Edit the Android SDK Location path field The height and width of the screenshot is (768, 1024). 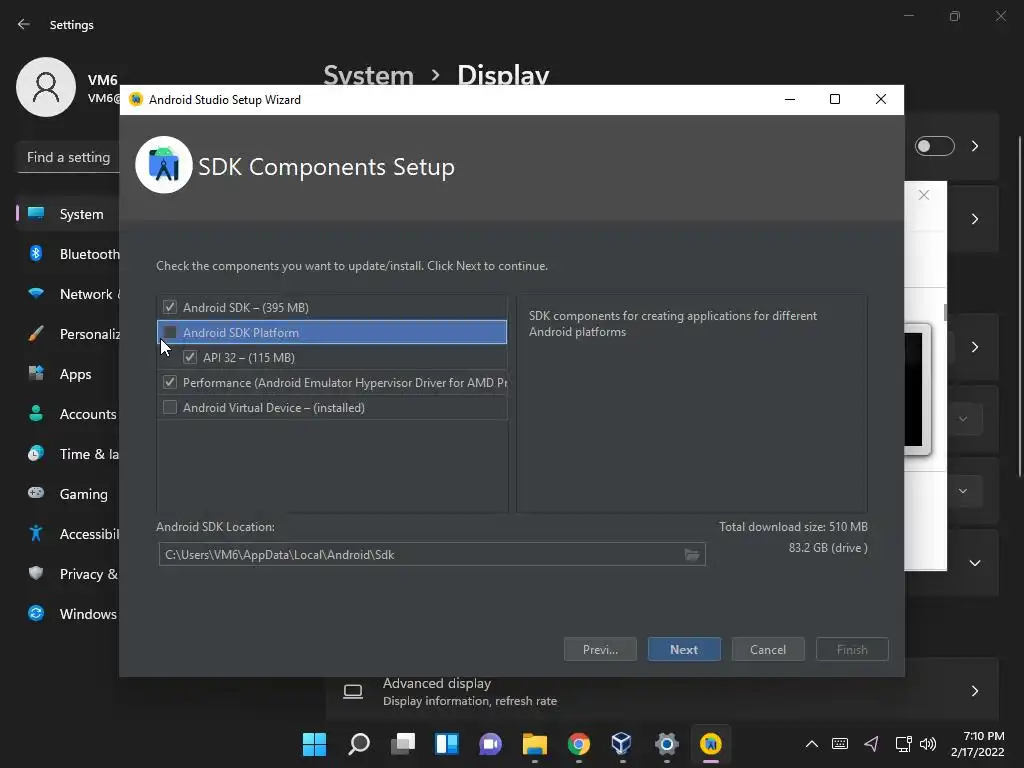[432, 554]
